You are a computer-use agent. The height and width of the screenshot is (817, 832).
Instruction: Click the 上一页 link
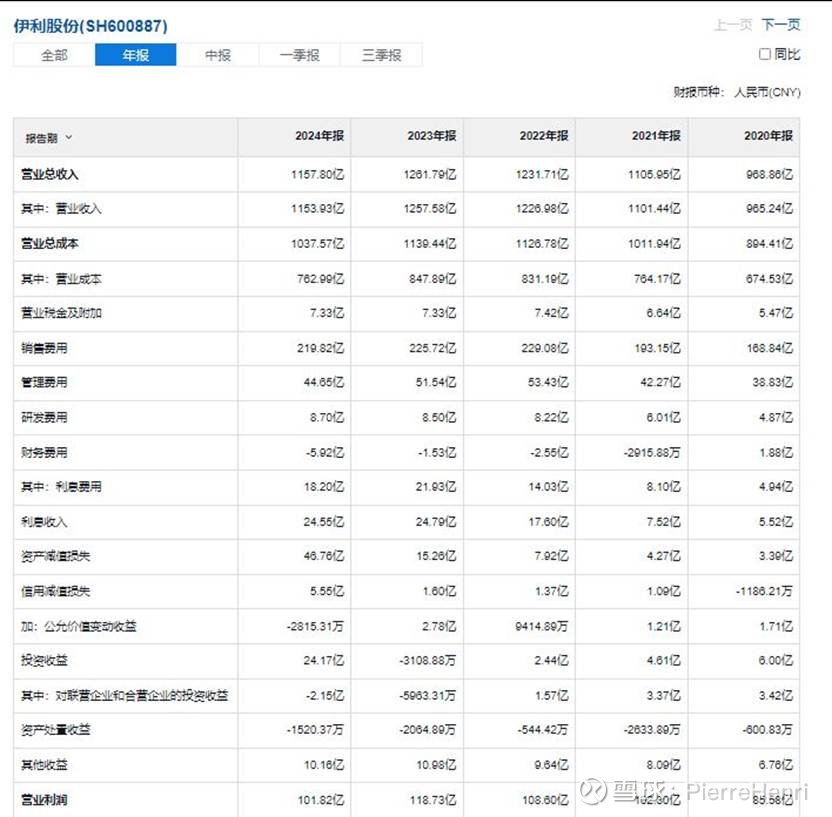(x=733, y=24)
